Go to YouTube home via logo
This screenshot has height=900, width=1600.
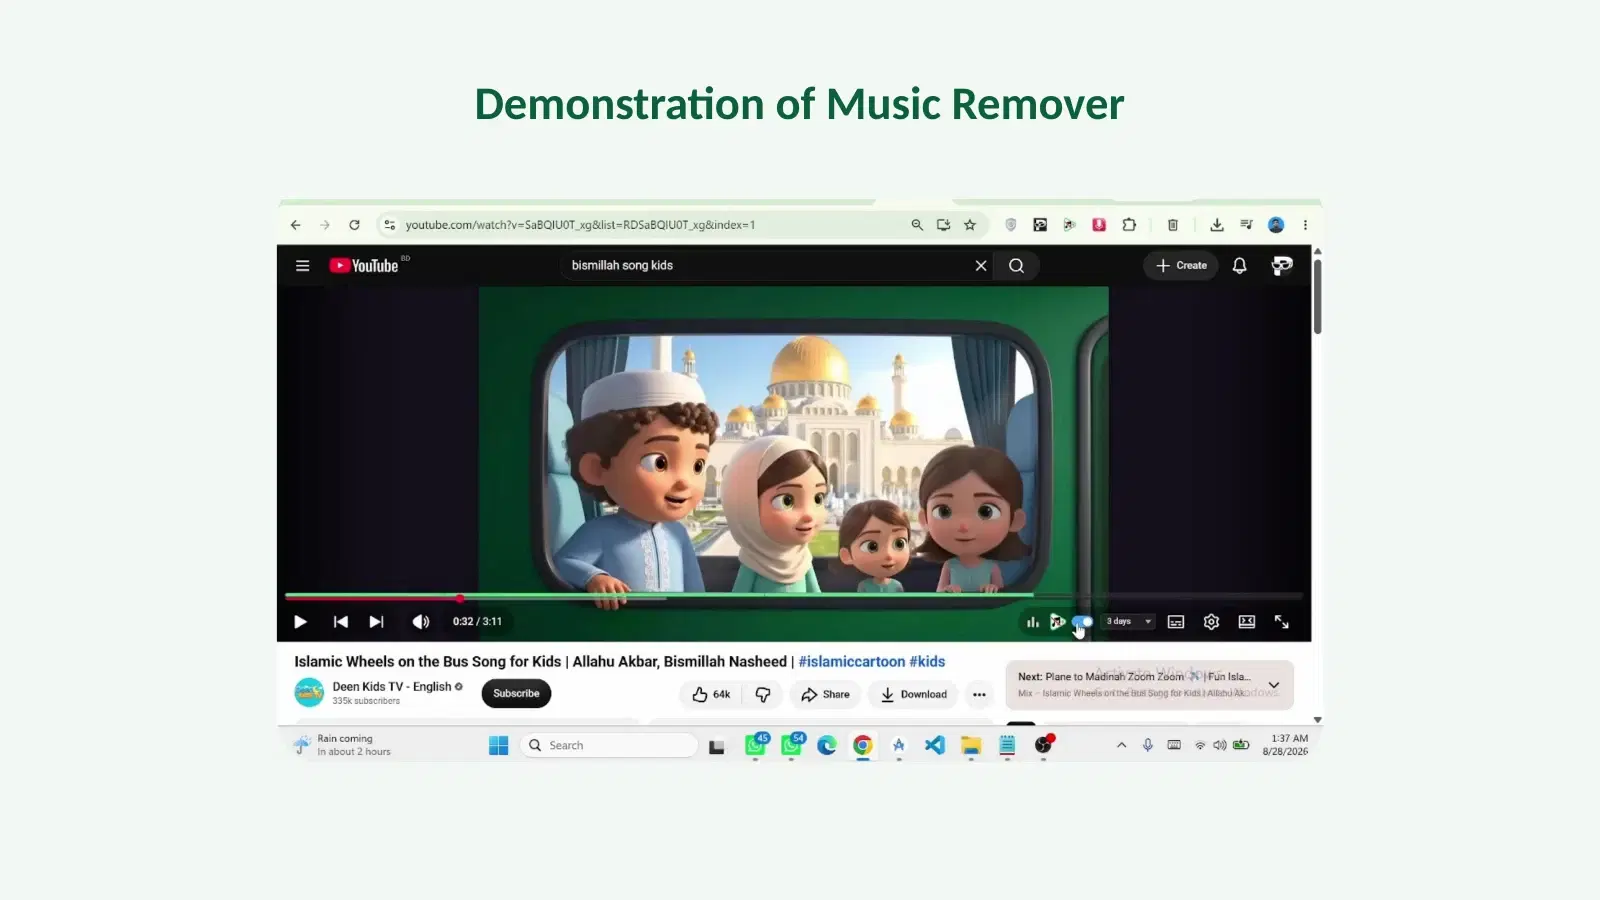point(366,265)
